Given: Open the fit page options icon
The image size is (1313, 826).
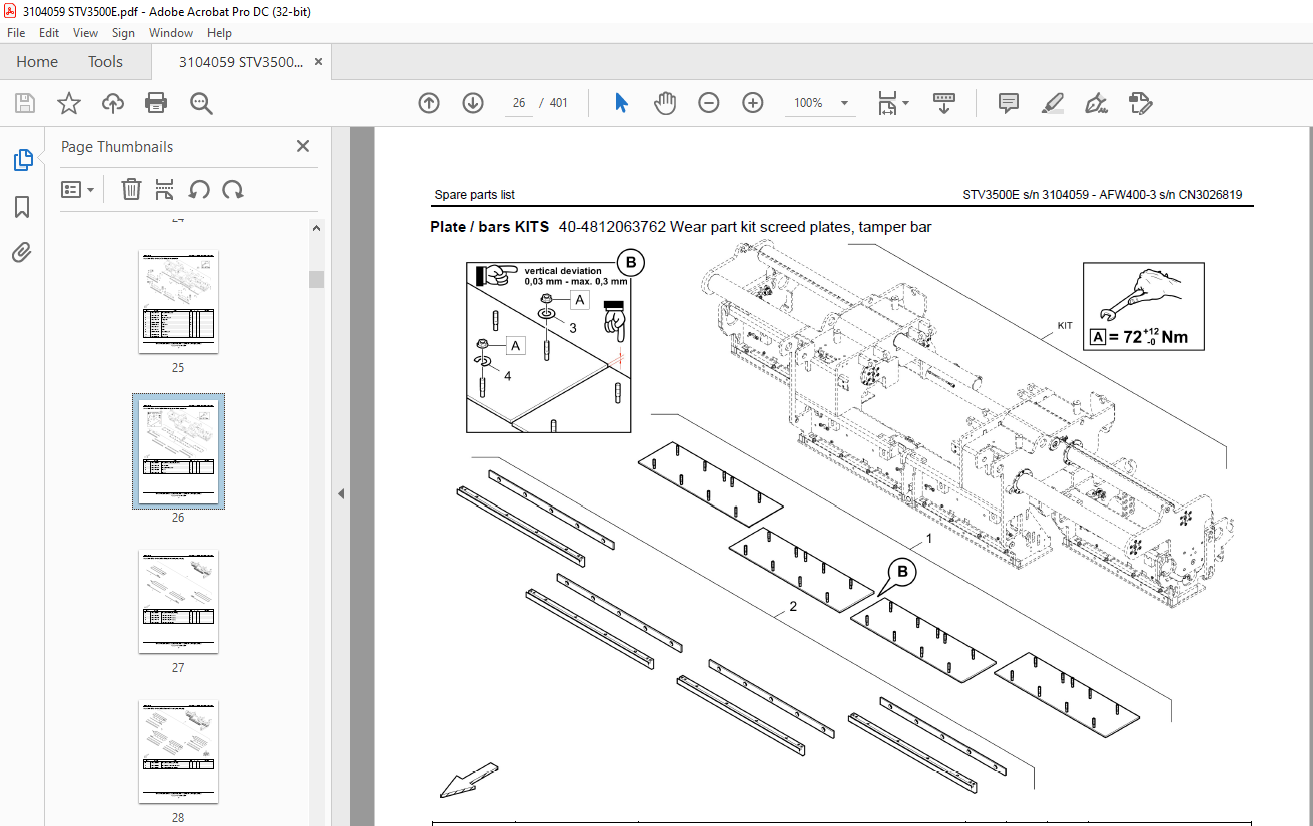Looking at the screenshot, I should (887, 103).
